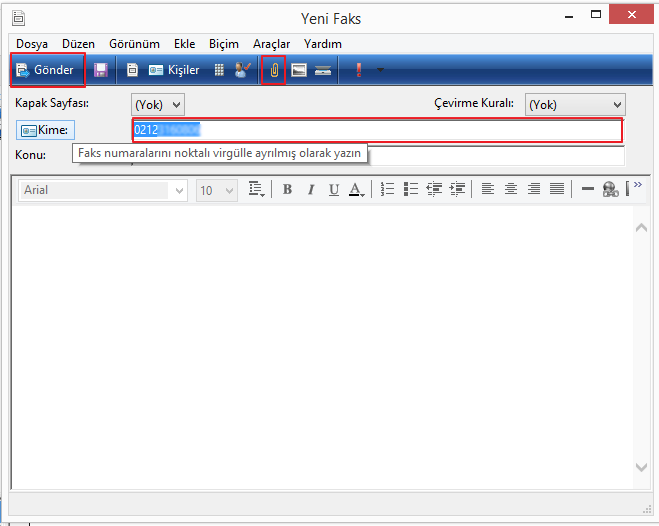Click the decrease indent icon

[434, 189]
